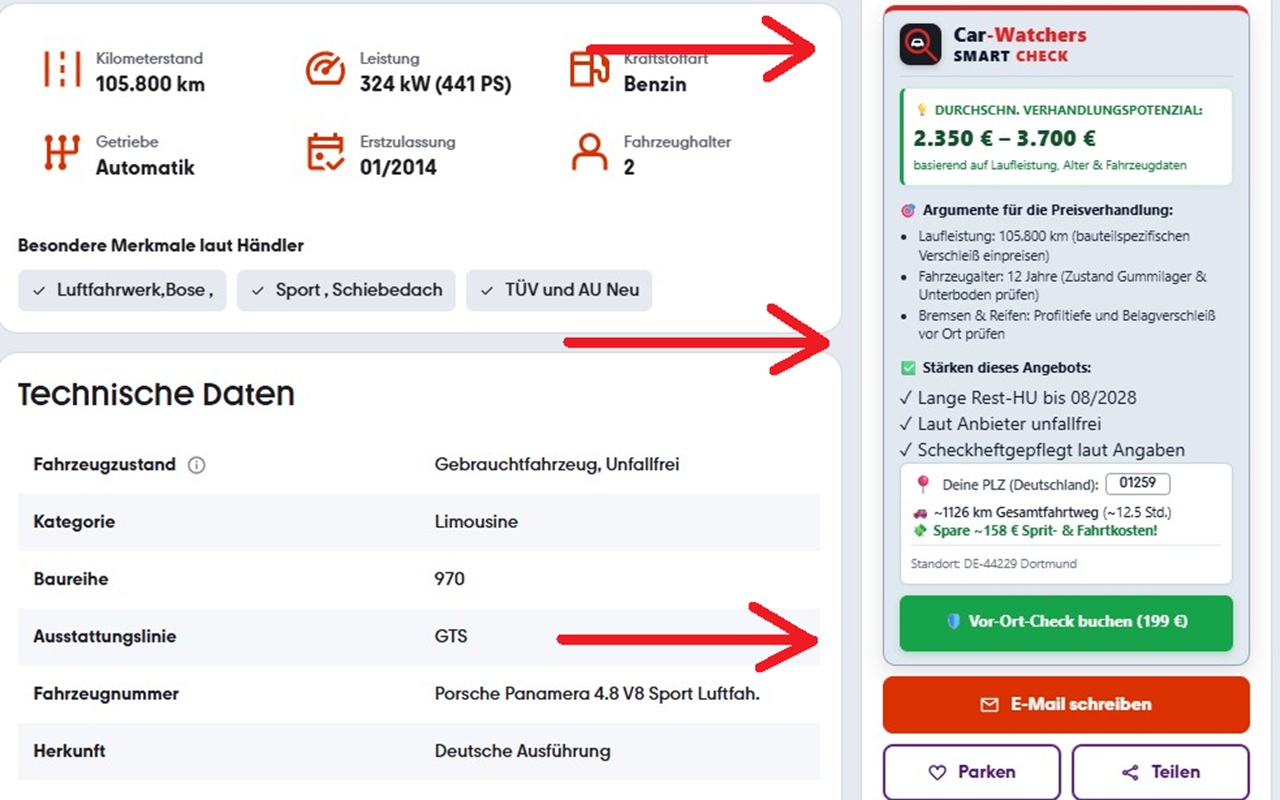Click the lightbulb icon beside Verhandlungspotenzial
1280x800 pixels.
tap(923, 110)
